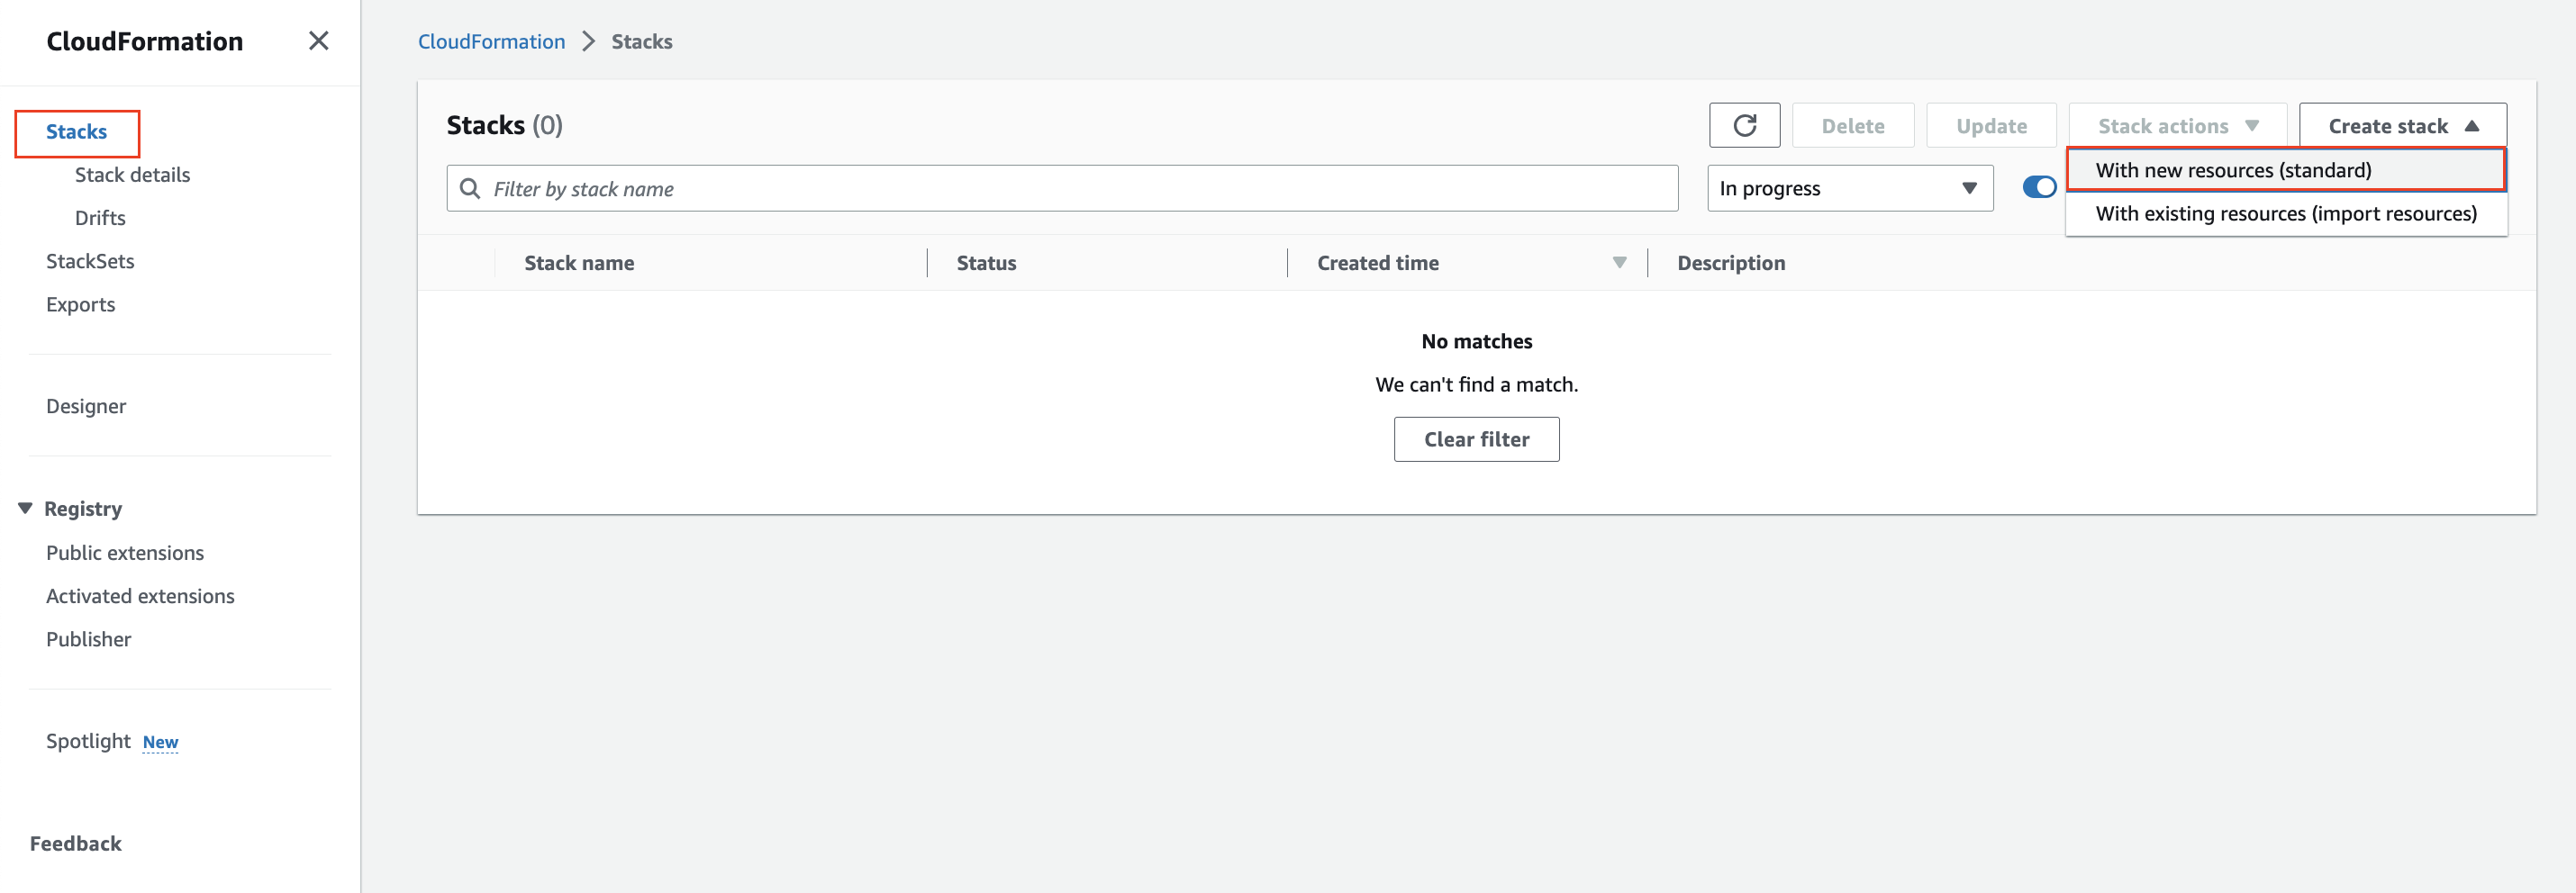This screenshot has height=893, width=2576.
Task: Open the Stack actions dropdown
Action: [x=2177, y=125]
